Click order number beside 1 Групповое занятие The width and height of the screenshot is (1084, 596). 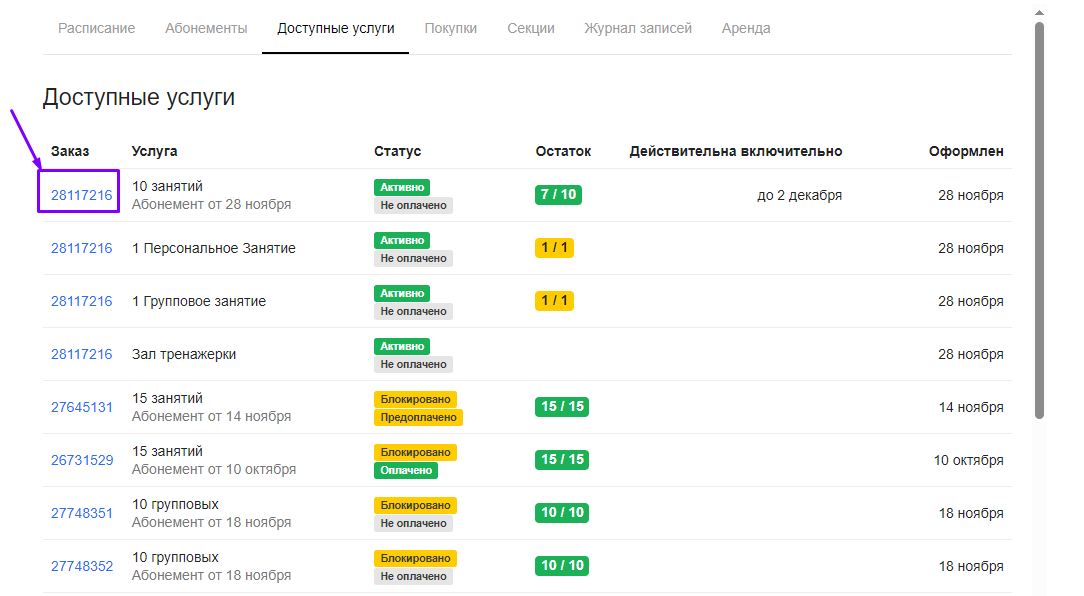click(81, 301)
